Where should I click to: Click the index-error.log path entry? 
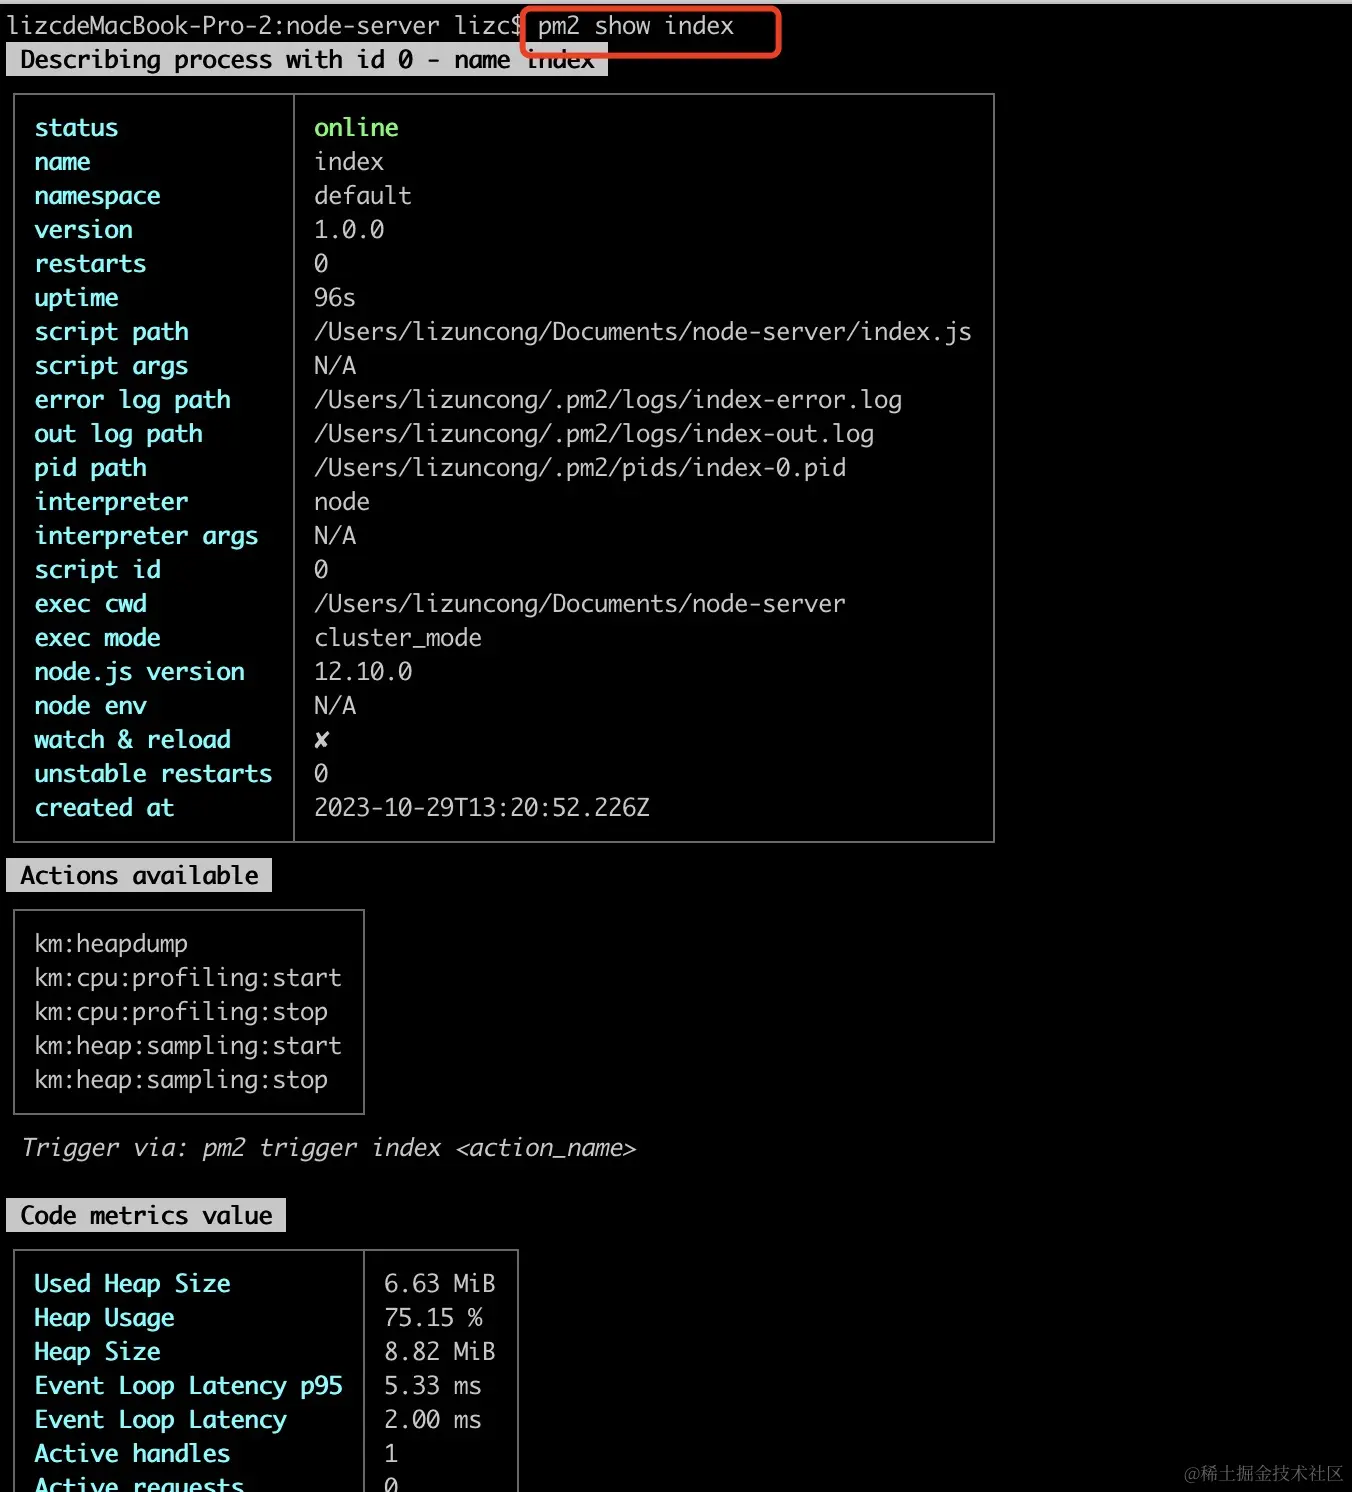607,399
